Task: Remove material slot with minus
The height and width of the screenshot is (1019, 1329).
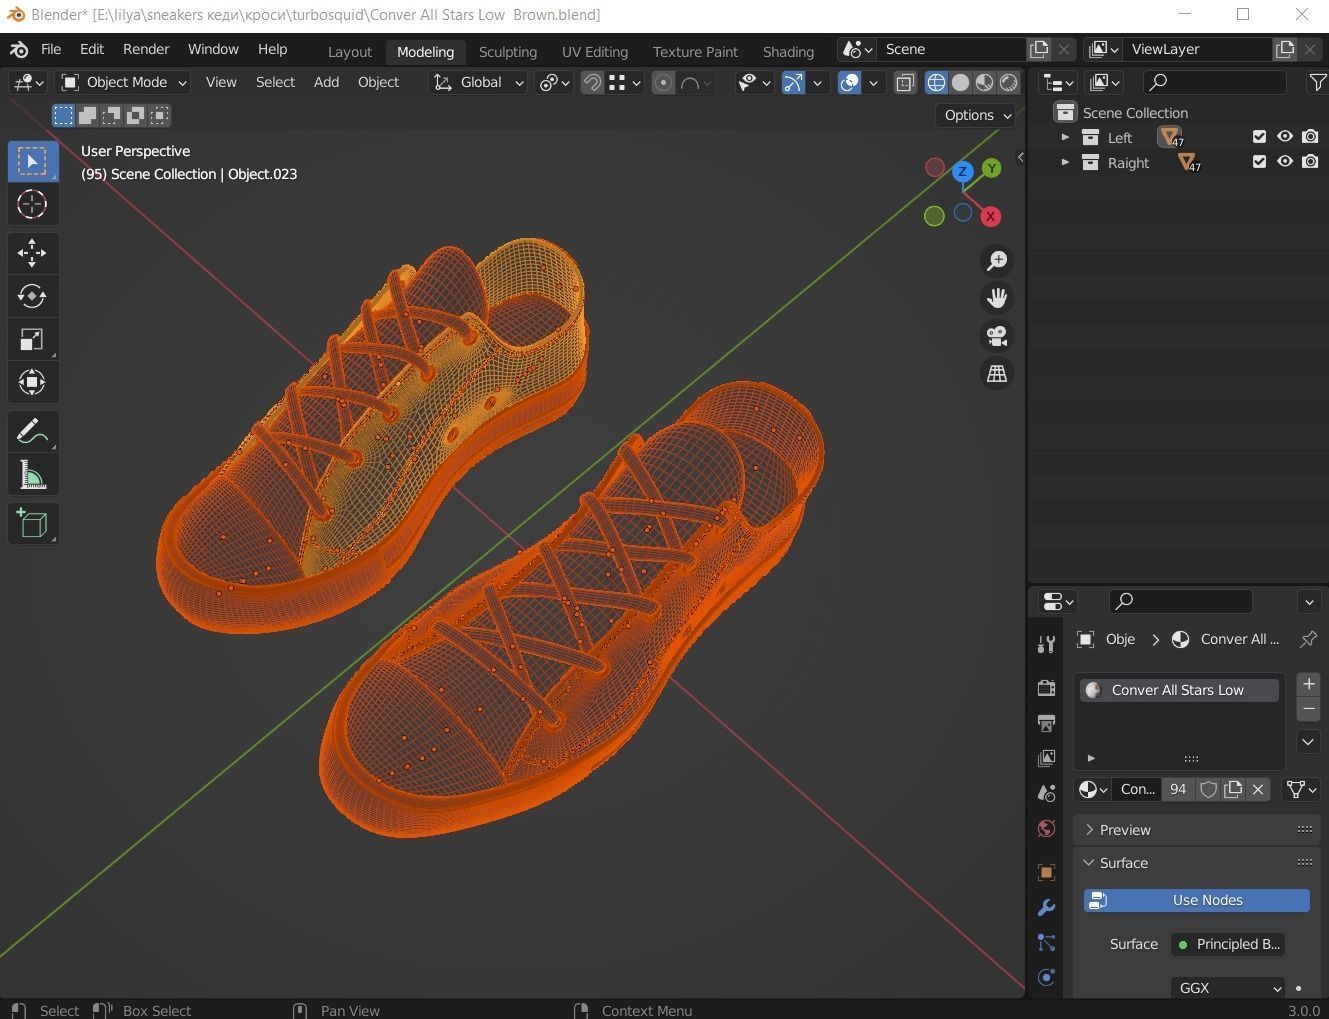Action: (1308, 709)
